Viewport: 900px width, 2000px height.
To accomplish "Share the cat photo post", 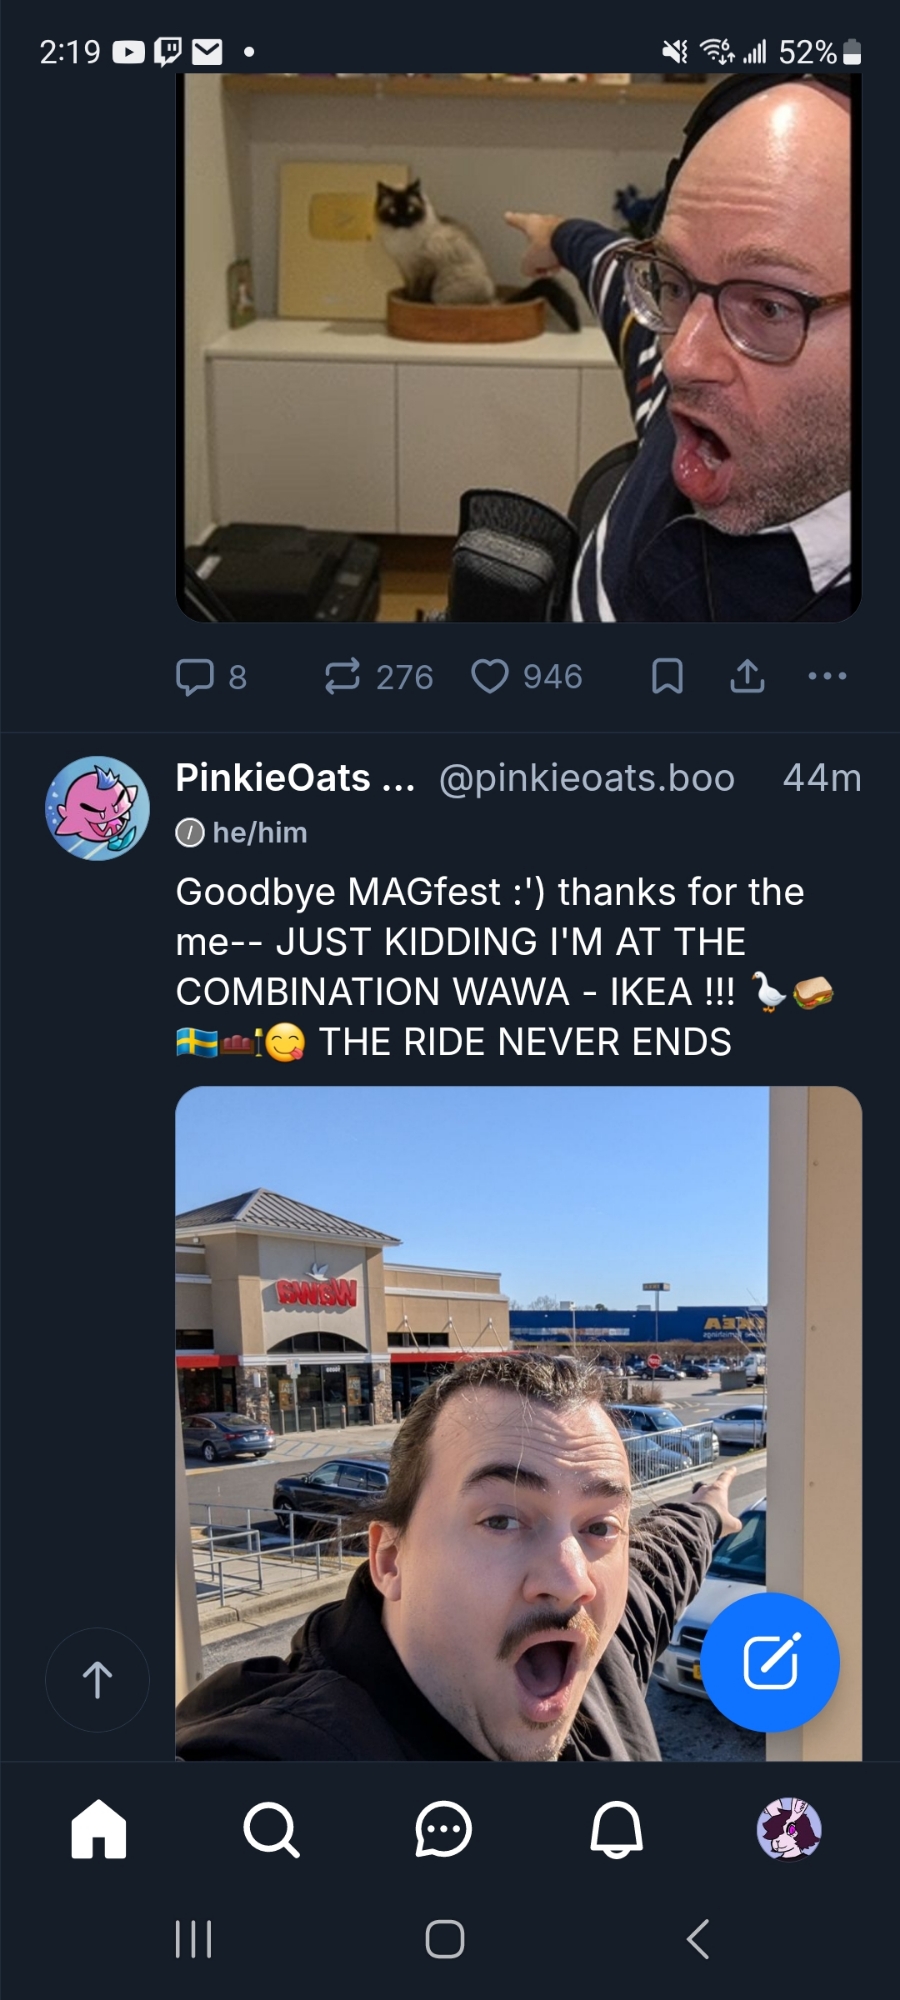I will click(x=747, y=677).
